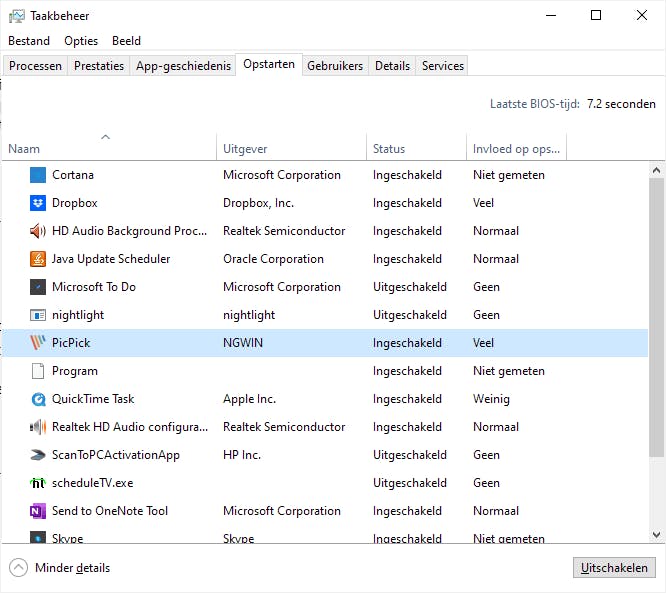The image size is (666, 593).
Task: Click the HD Audio Background speaker icon
Action: point(38,231)
